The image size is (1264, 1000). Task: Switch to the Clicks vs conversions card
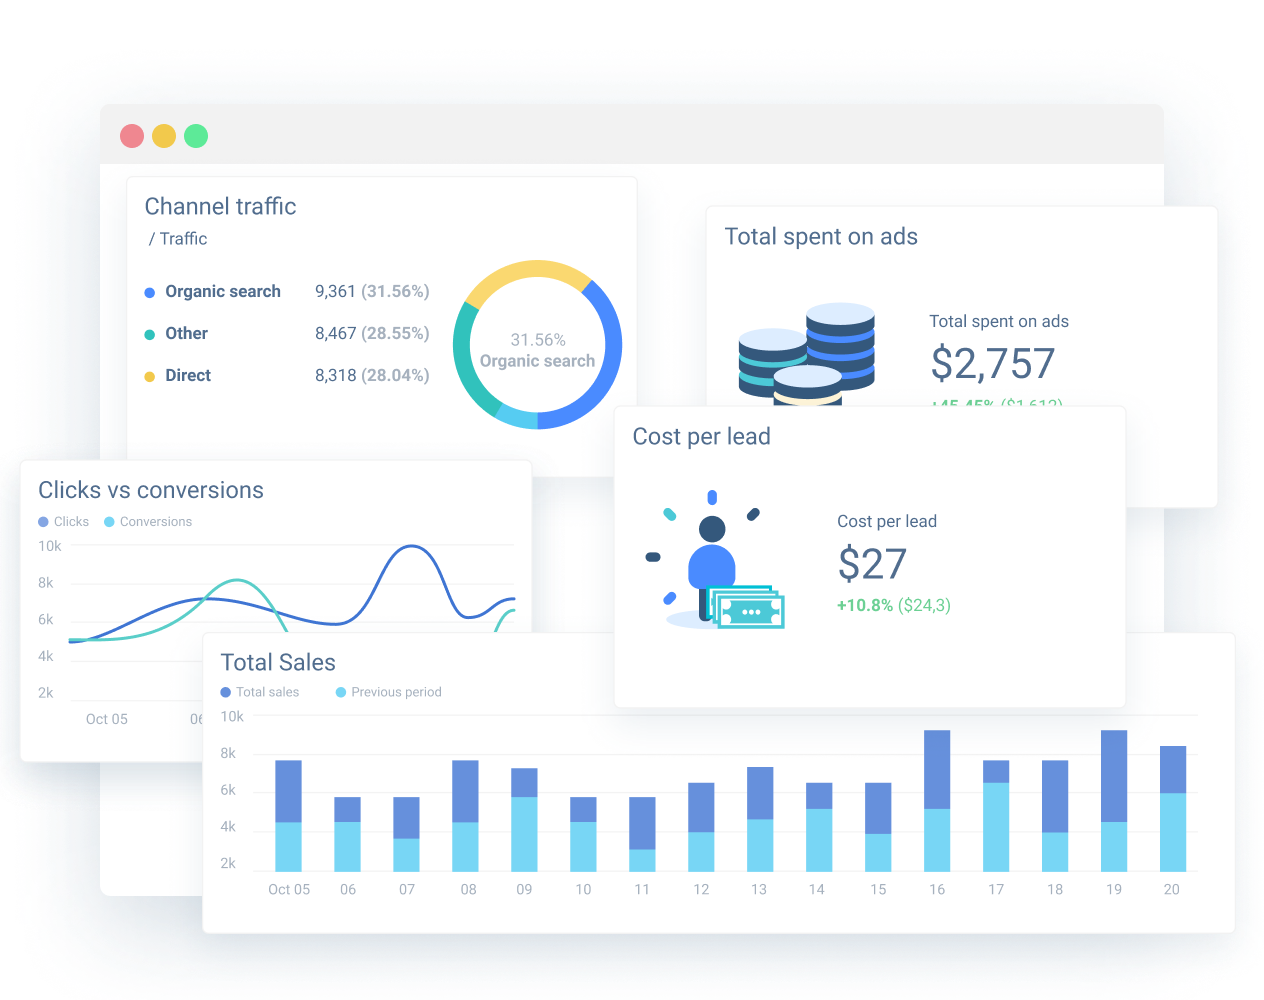point(151,490)
